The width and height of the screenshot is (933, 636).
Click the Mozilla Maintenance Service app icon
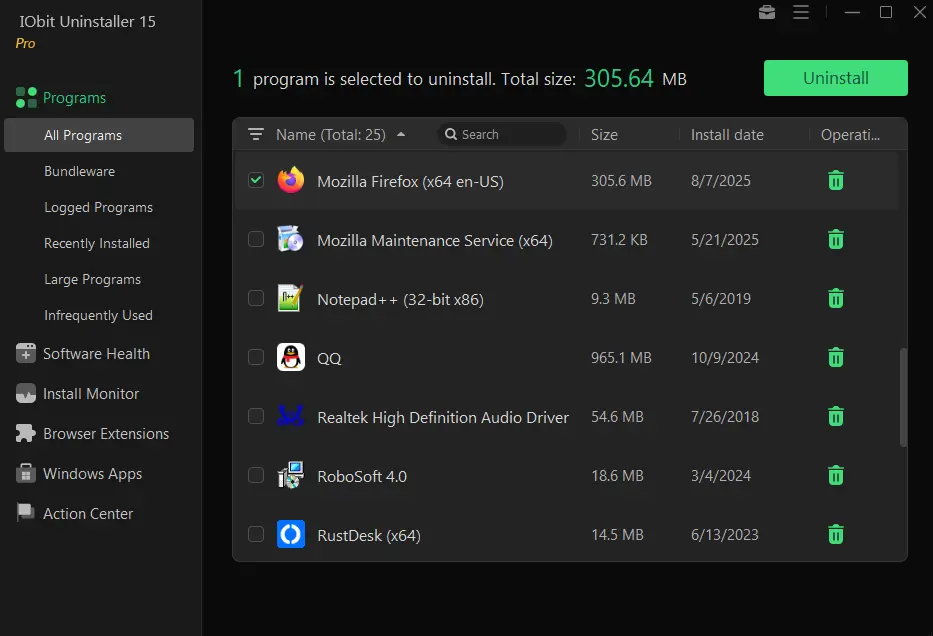290,239
